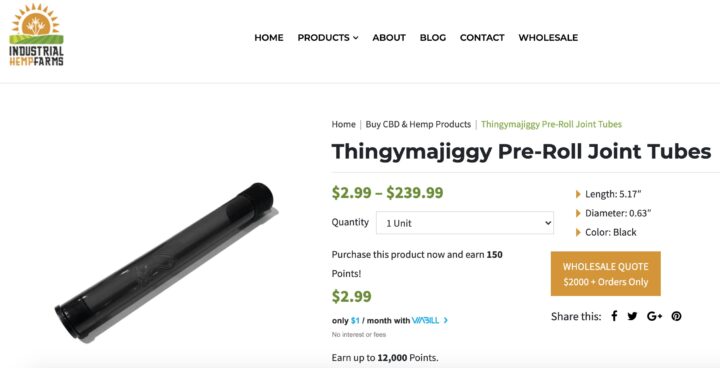Image resolution: width=720 pixels, height=368 pixels.
Task: Open Buy CBD & Hemp Products breadcrumb
Action: (x=418, y=124)
